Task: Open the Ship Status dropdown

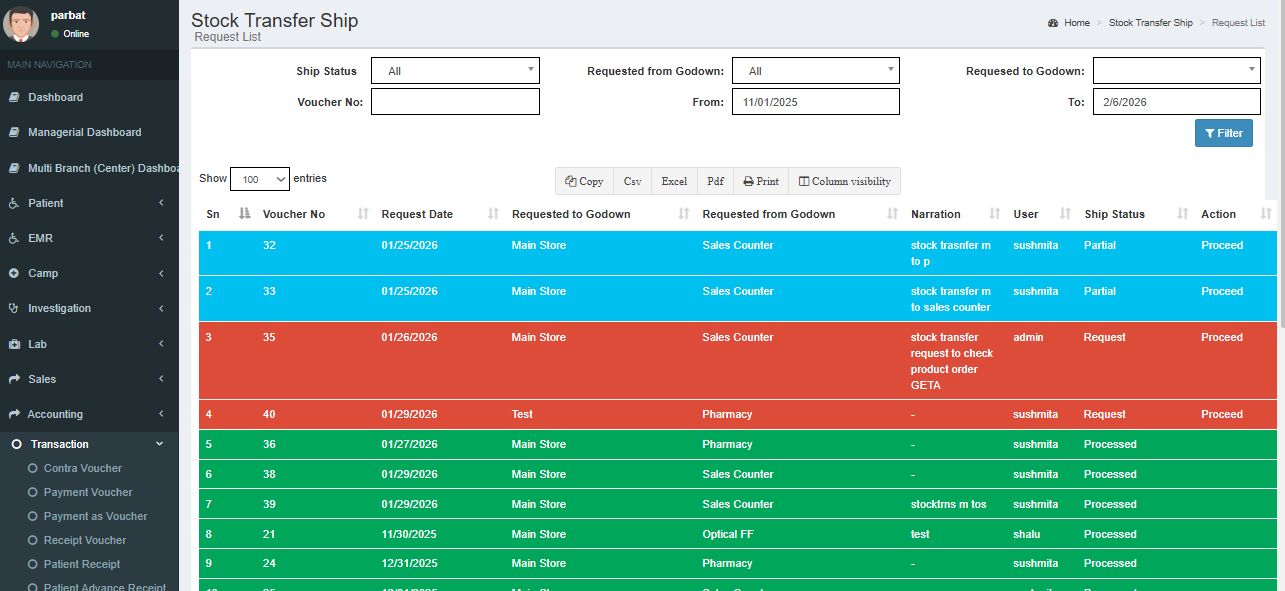Action: [455, 71]
